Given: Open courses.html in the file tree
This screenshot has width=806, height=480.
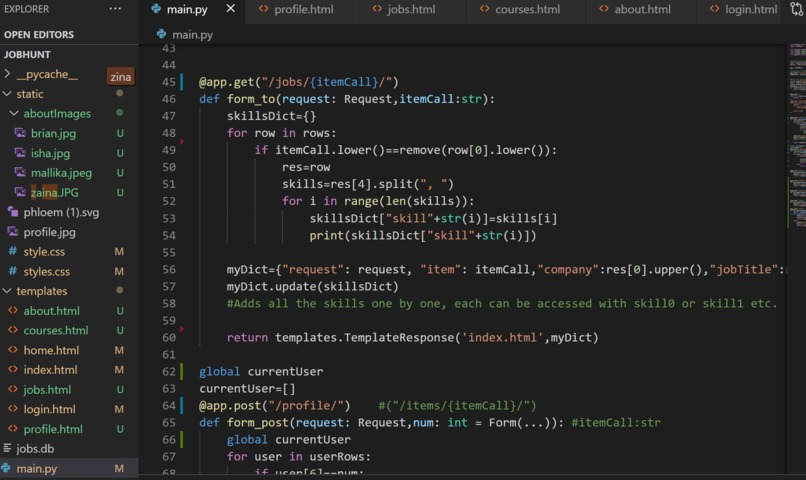Looking at the screenshot, I should (x=56, y=330).
